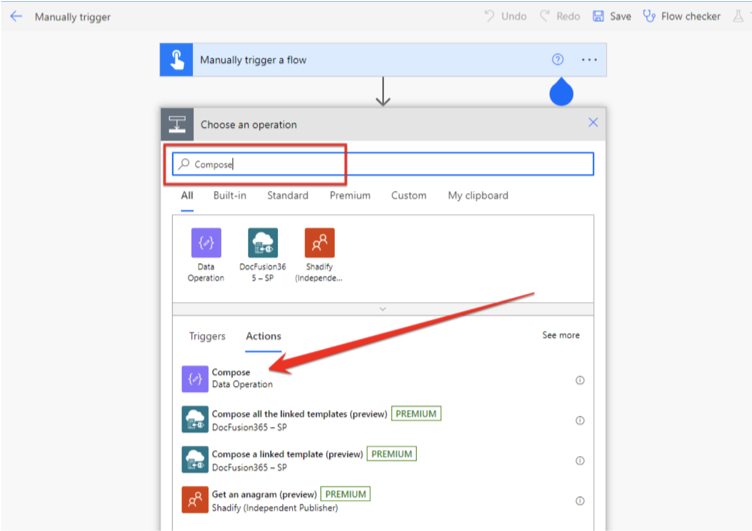Switch to the Actions tab
Image resolution: width=752 pixels, height=531 pixels.
tap(263, 336)
